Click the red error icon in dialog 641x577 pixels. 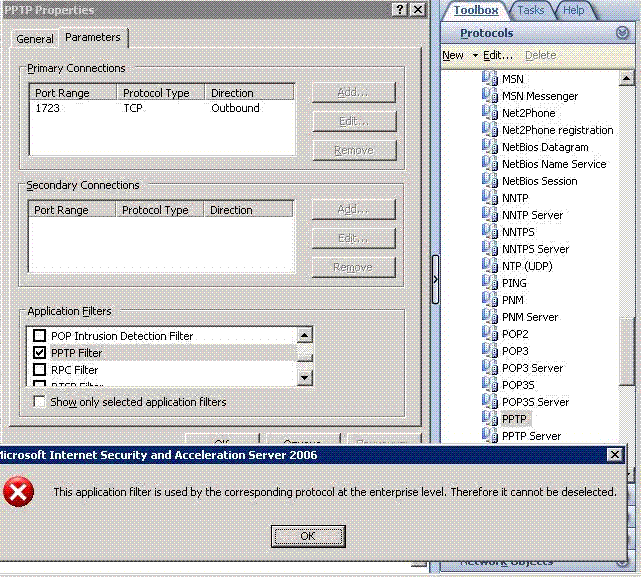tap(18, 491)
